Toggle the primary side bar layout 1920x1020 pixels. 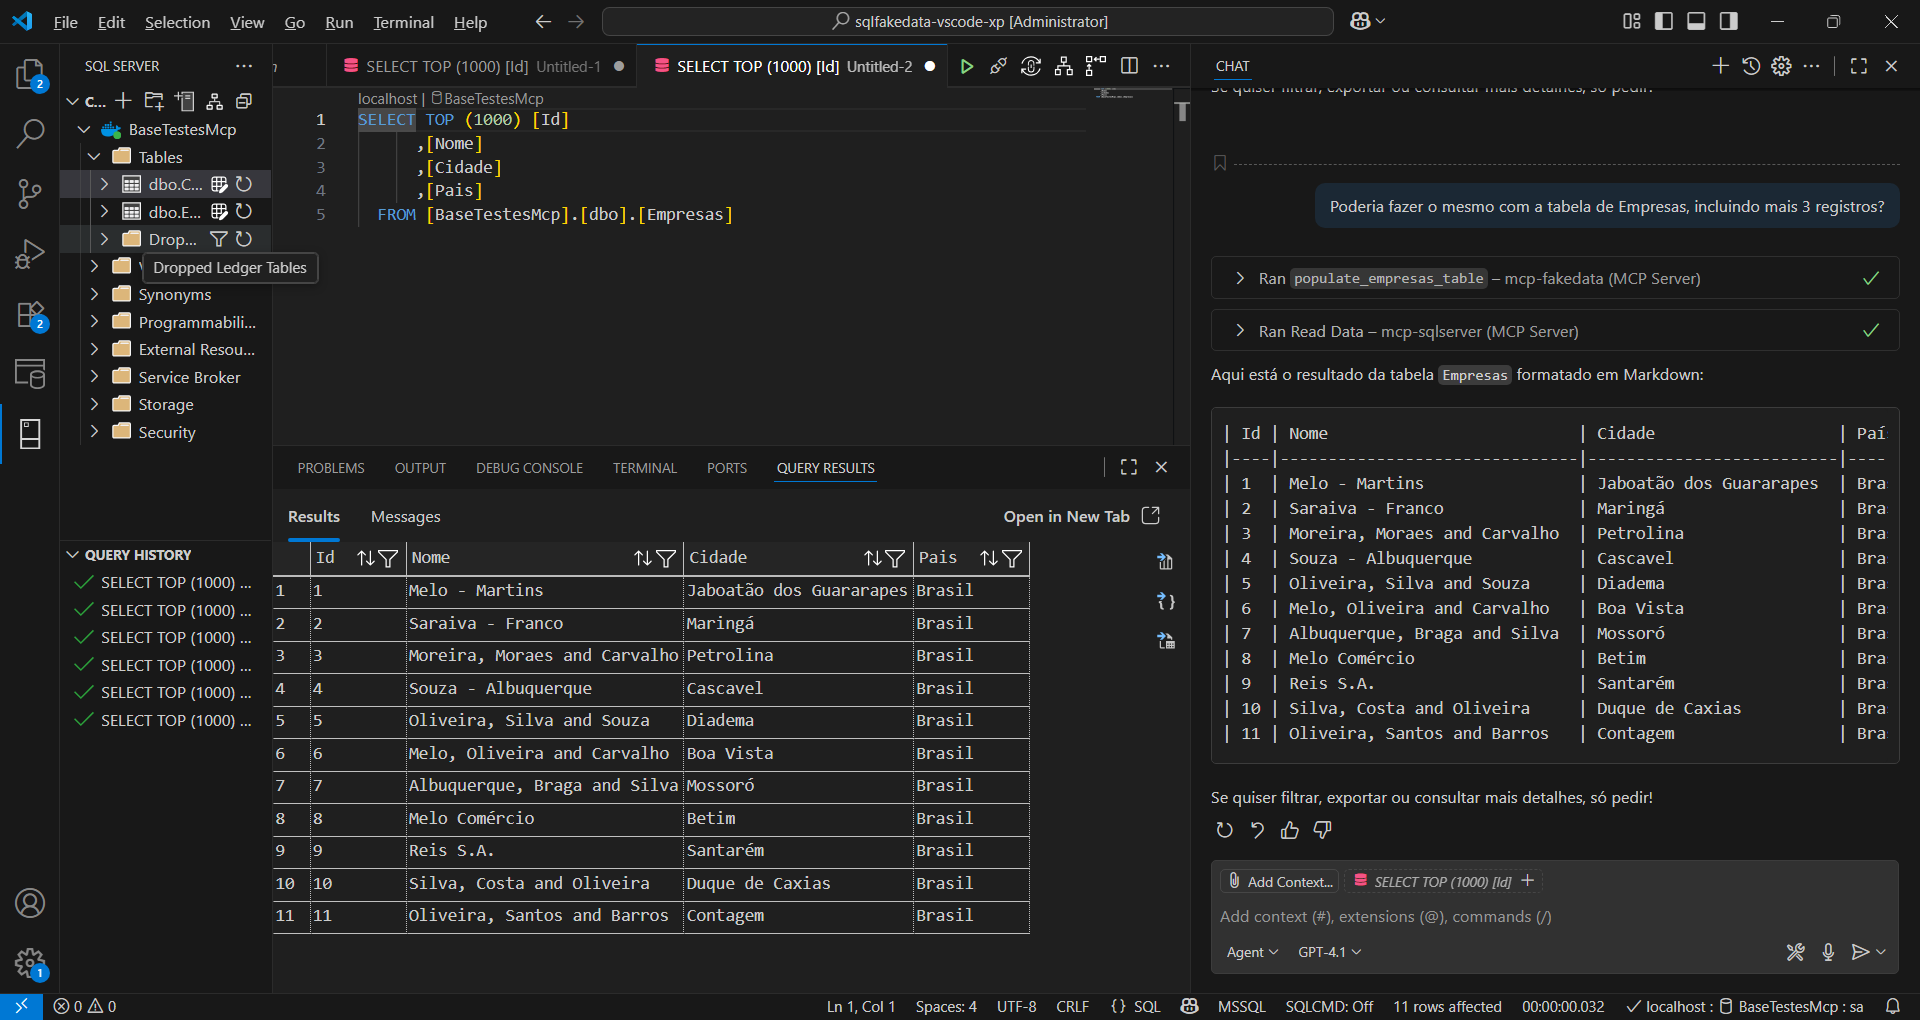pos(1664,21)
